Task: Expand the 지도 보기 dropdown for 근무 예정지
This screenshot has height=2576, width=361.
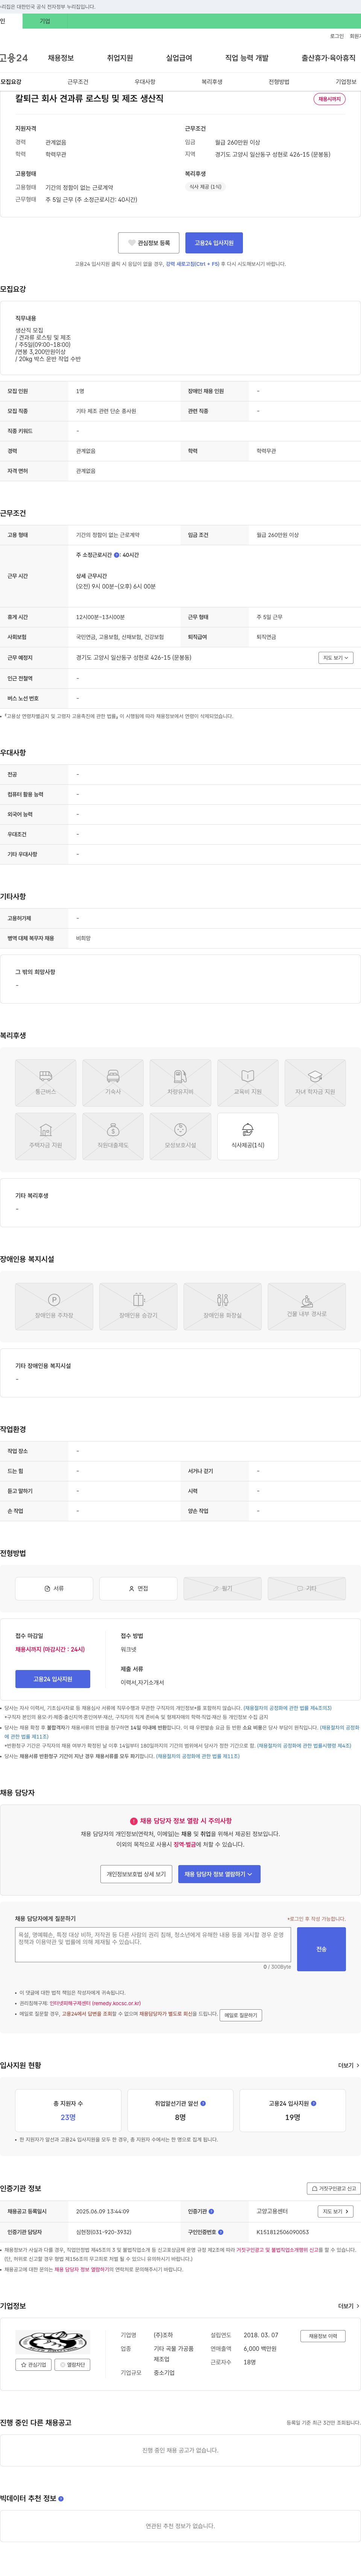Action: (x=336, y=658)
